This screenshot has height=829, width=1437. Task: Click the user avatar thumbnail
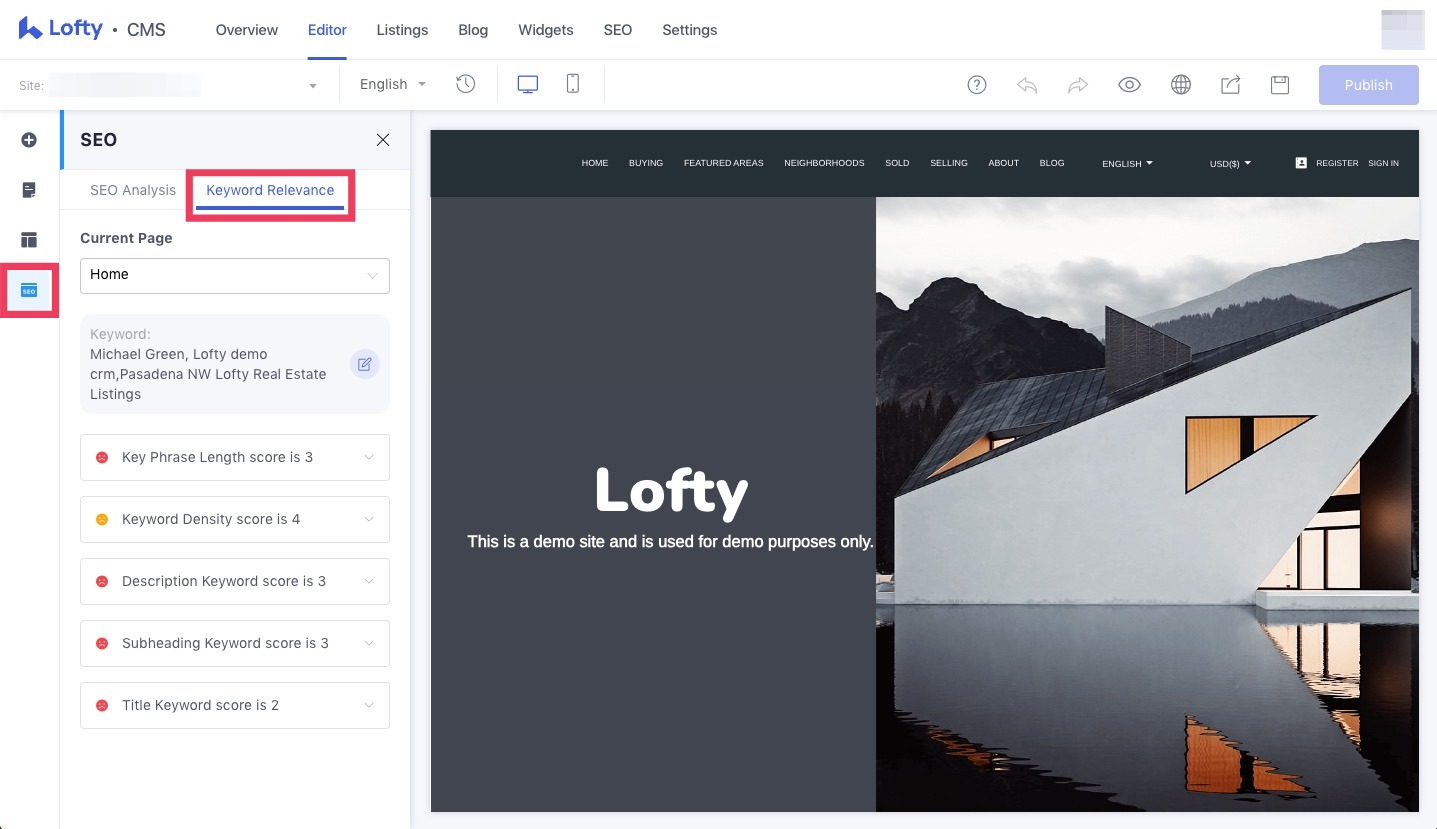1402,29
